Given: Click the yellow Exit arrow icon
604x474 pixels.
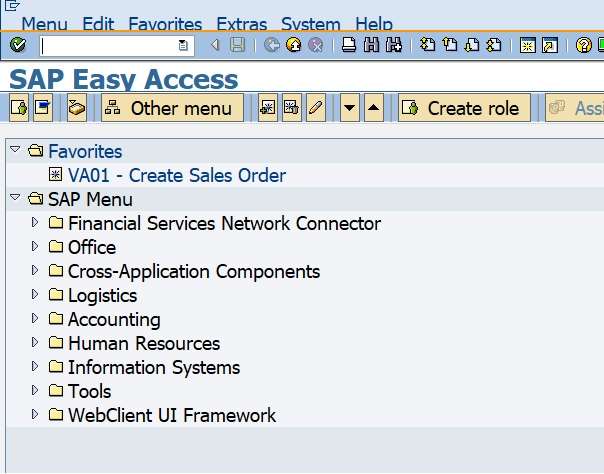Looking at the screenshot, I should point(293,45).
